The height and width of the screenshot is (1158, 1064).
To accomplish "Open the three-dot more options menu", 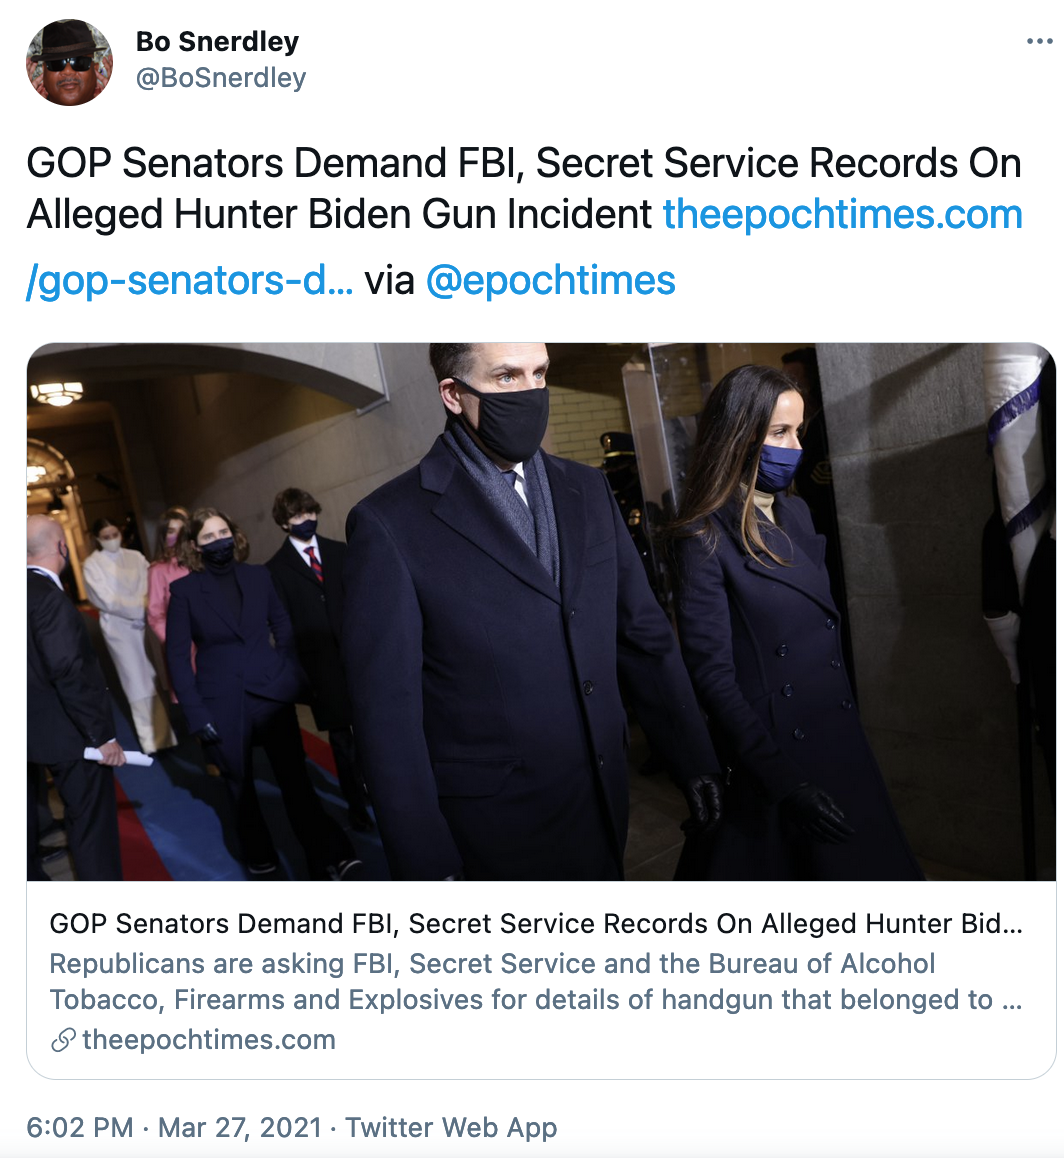I will [1040, 41].
